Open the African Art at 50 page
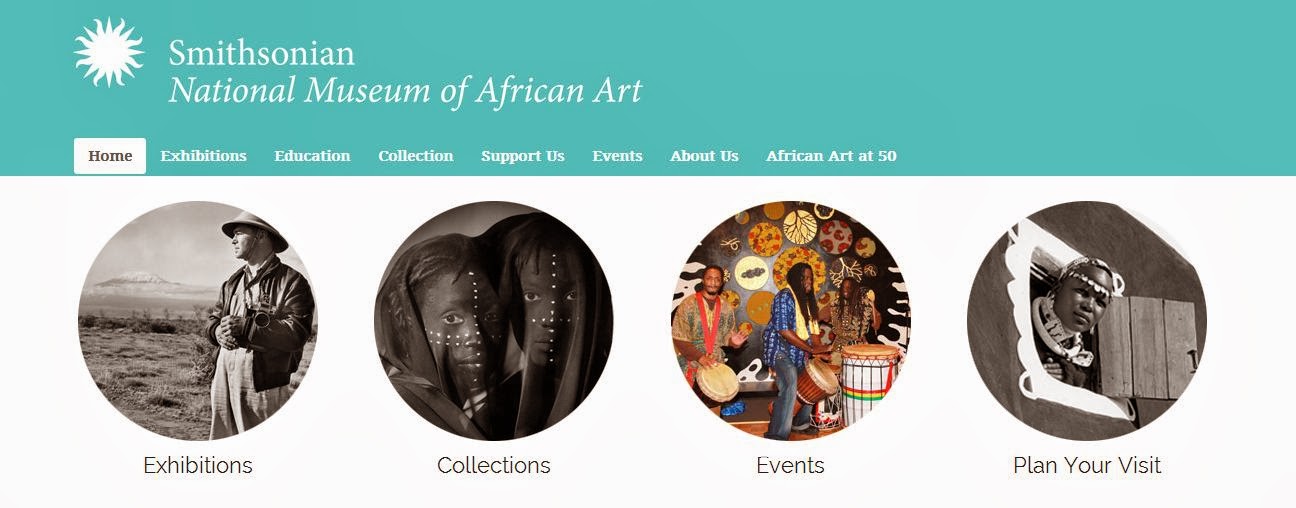Screen dimensions: 1296x508 pyautogui.click(x=831, y=156)
